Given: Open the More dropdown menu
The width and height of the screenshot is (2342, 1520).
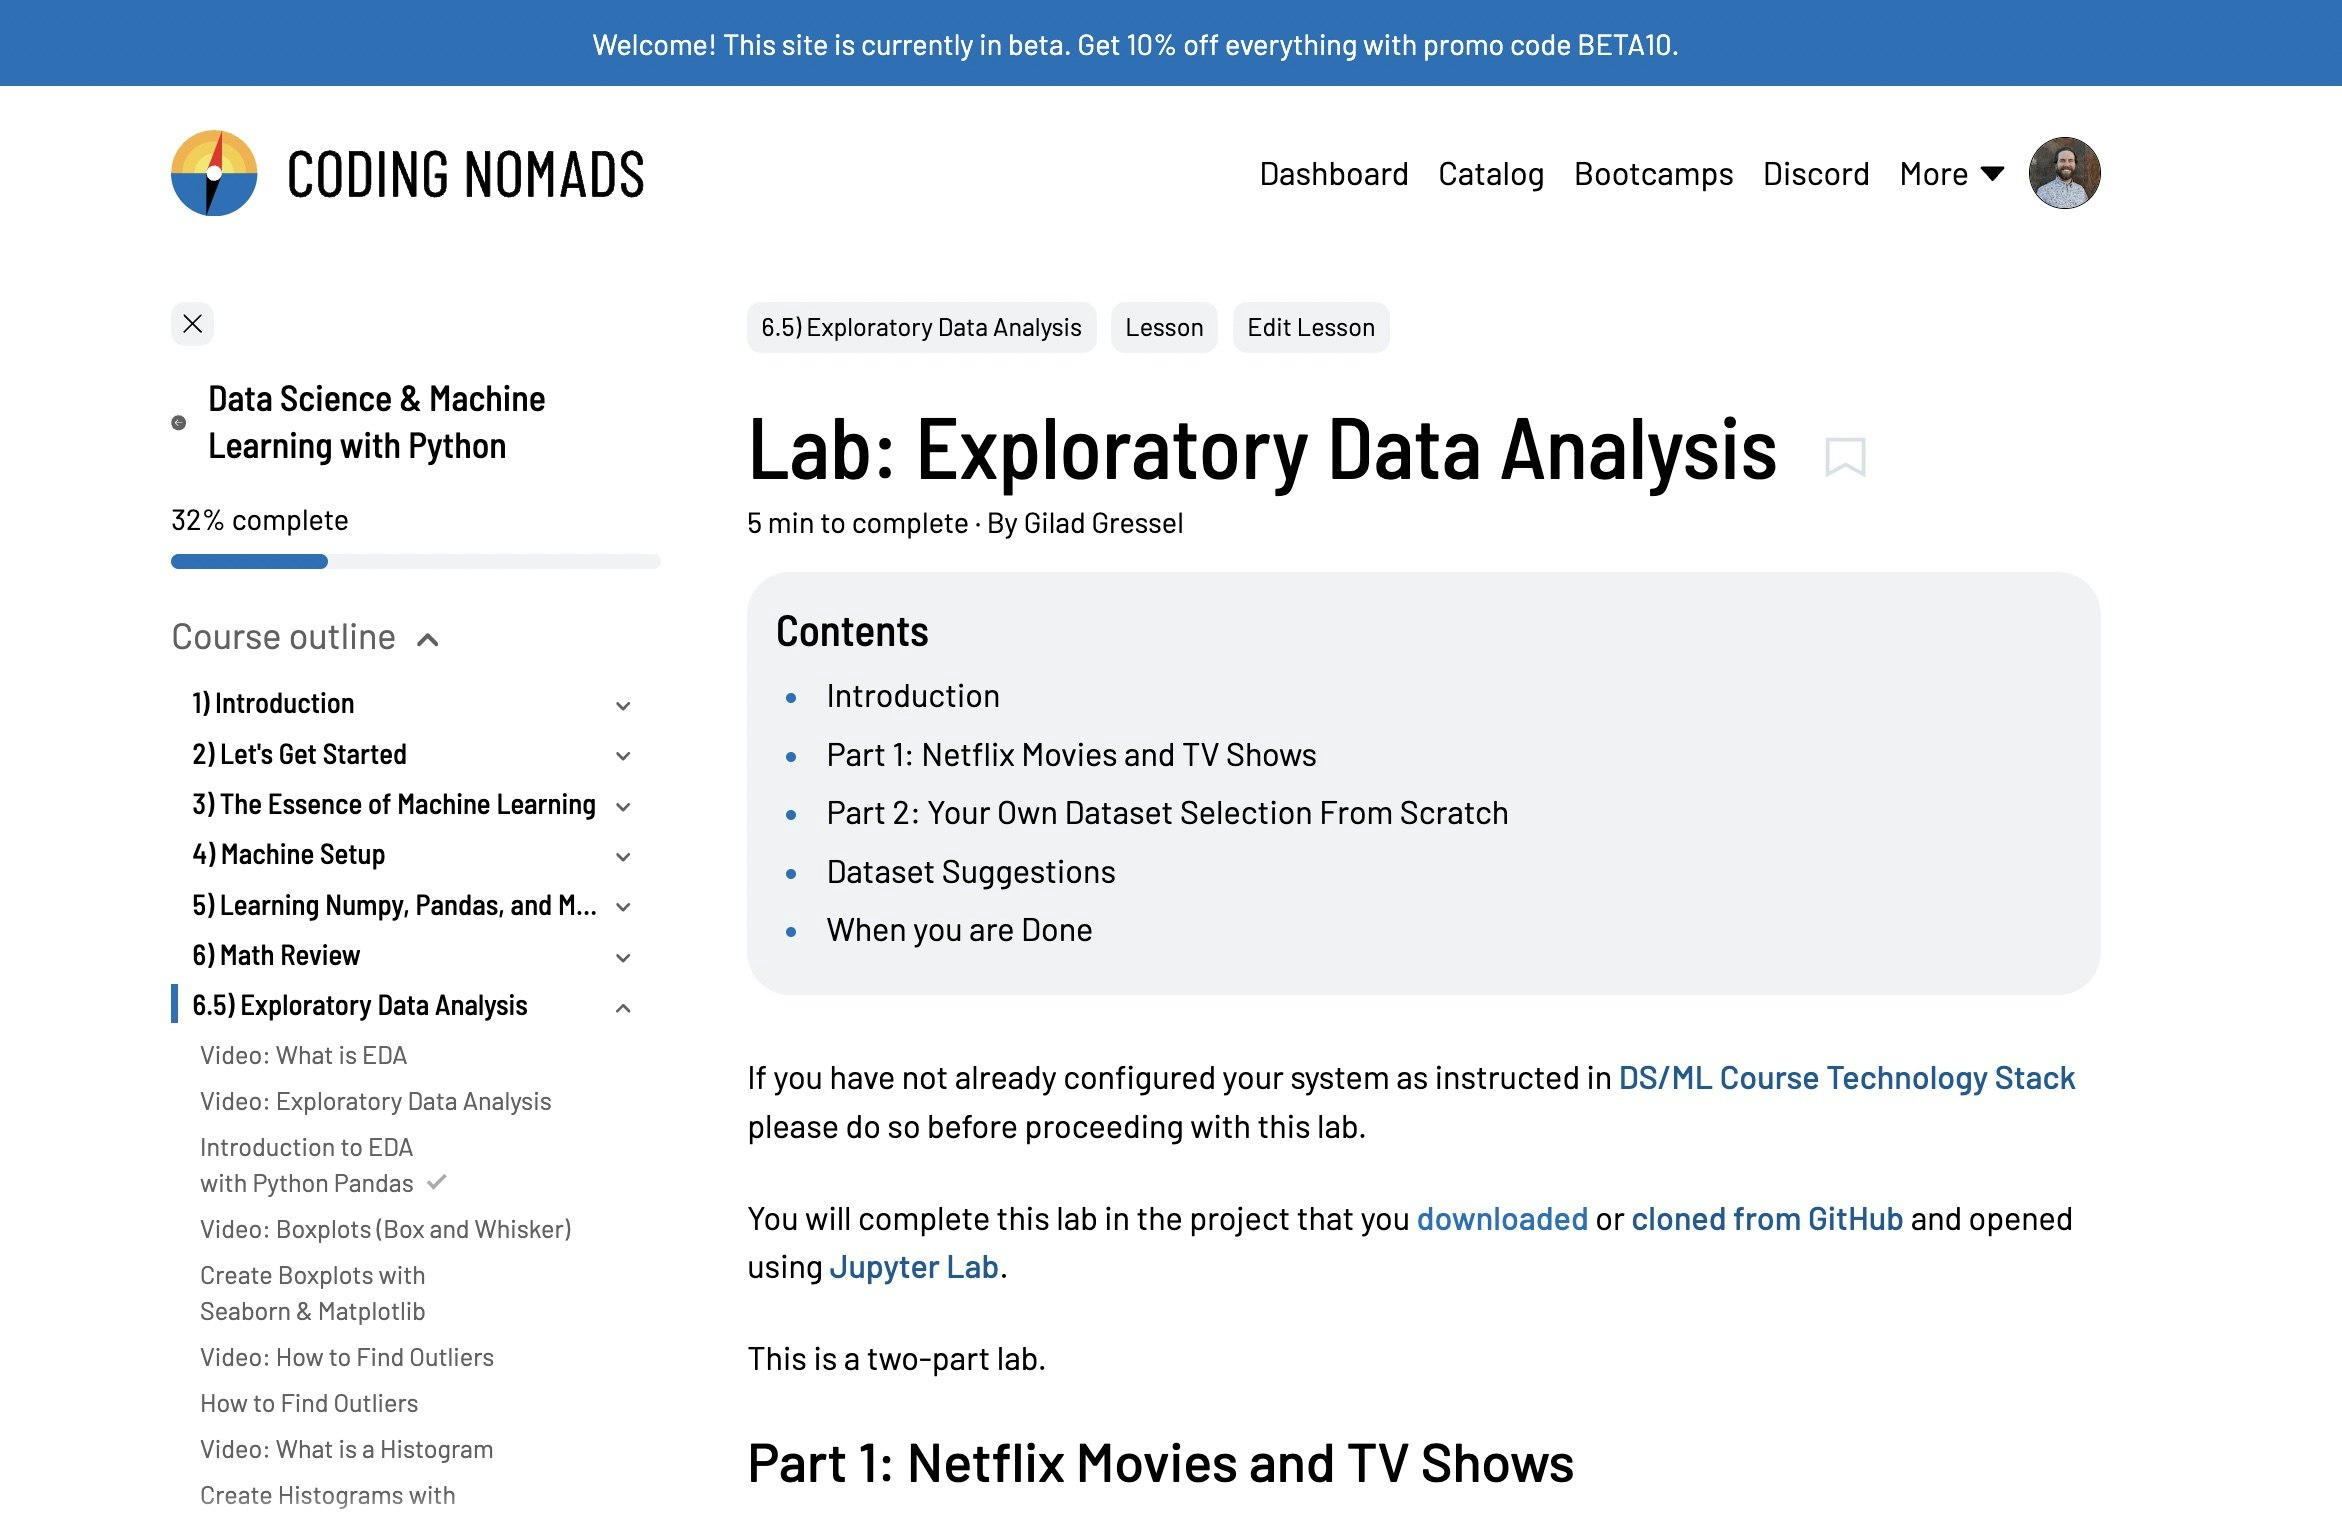Looking at the screenshot, I should (1951, 174).
